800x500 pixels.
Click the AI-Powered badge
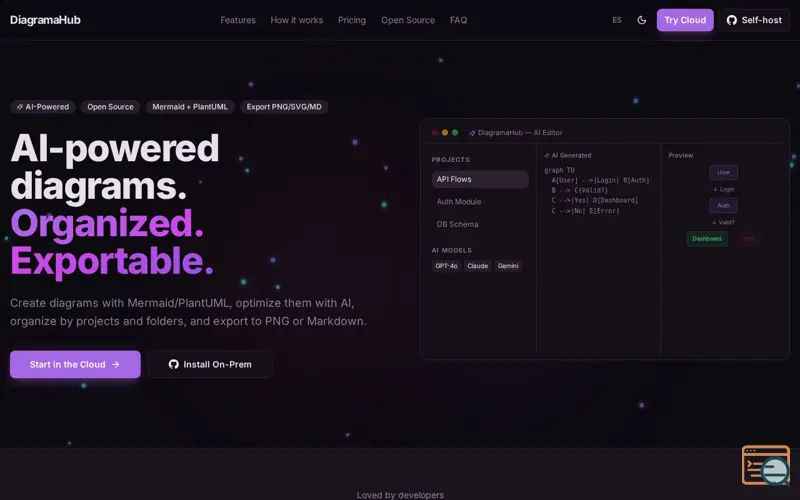point(43,107)
